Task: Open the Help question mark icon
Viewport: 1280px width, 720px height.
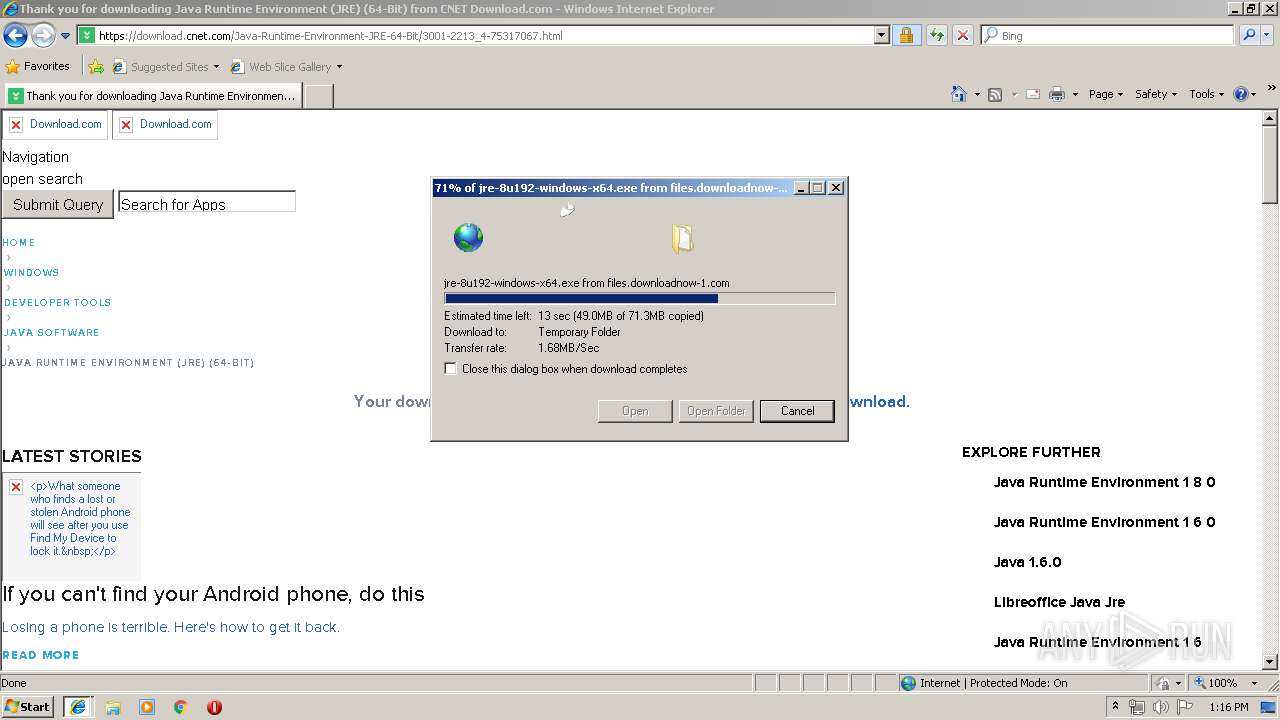Action: pos(1241,94)
